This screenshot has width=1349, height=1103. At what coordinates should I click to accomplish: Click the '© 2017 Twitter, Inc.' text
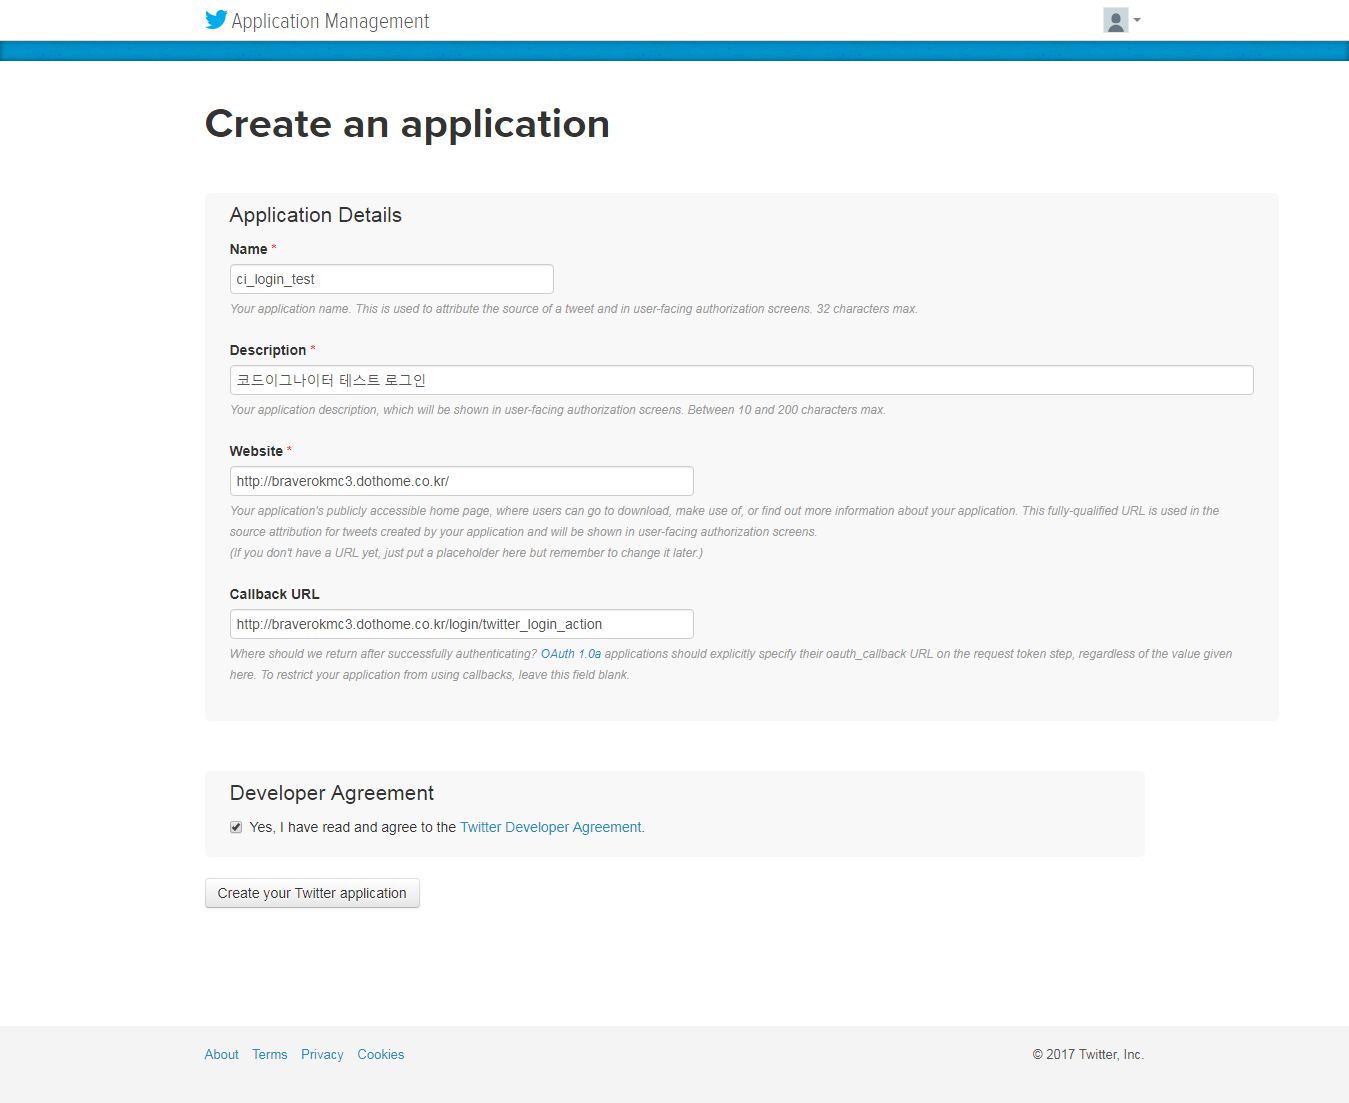[1088, 1054]
